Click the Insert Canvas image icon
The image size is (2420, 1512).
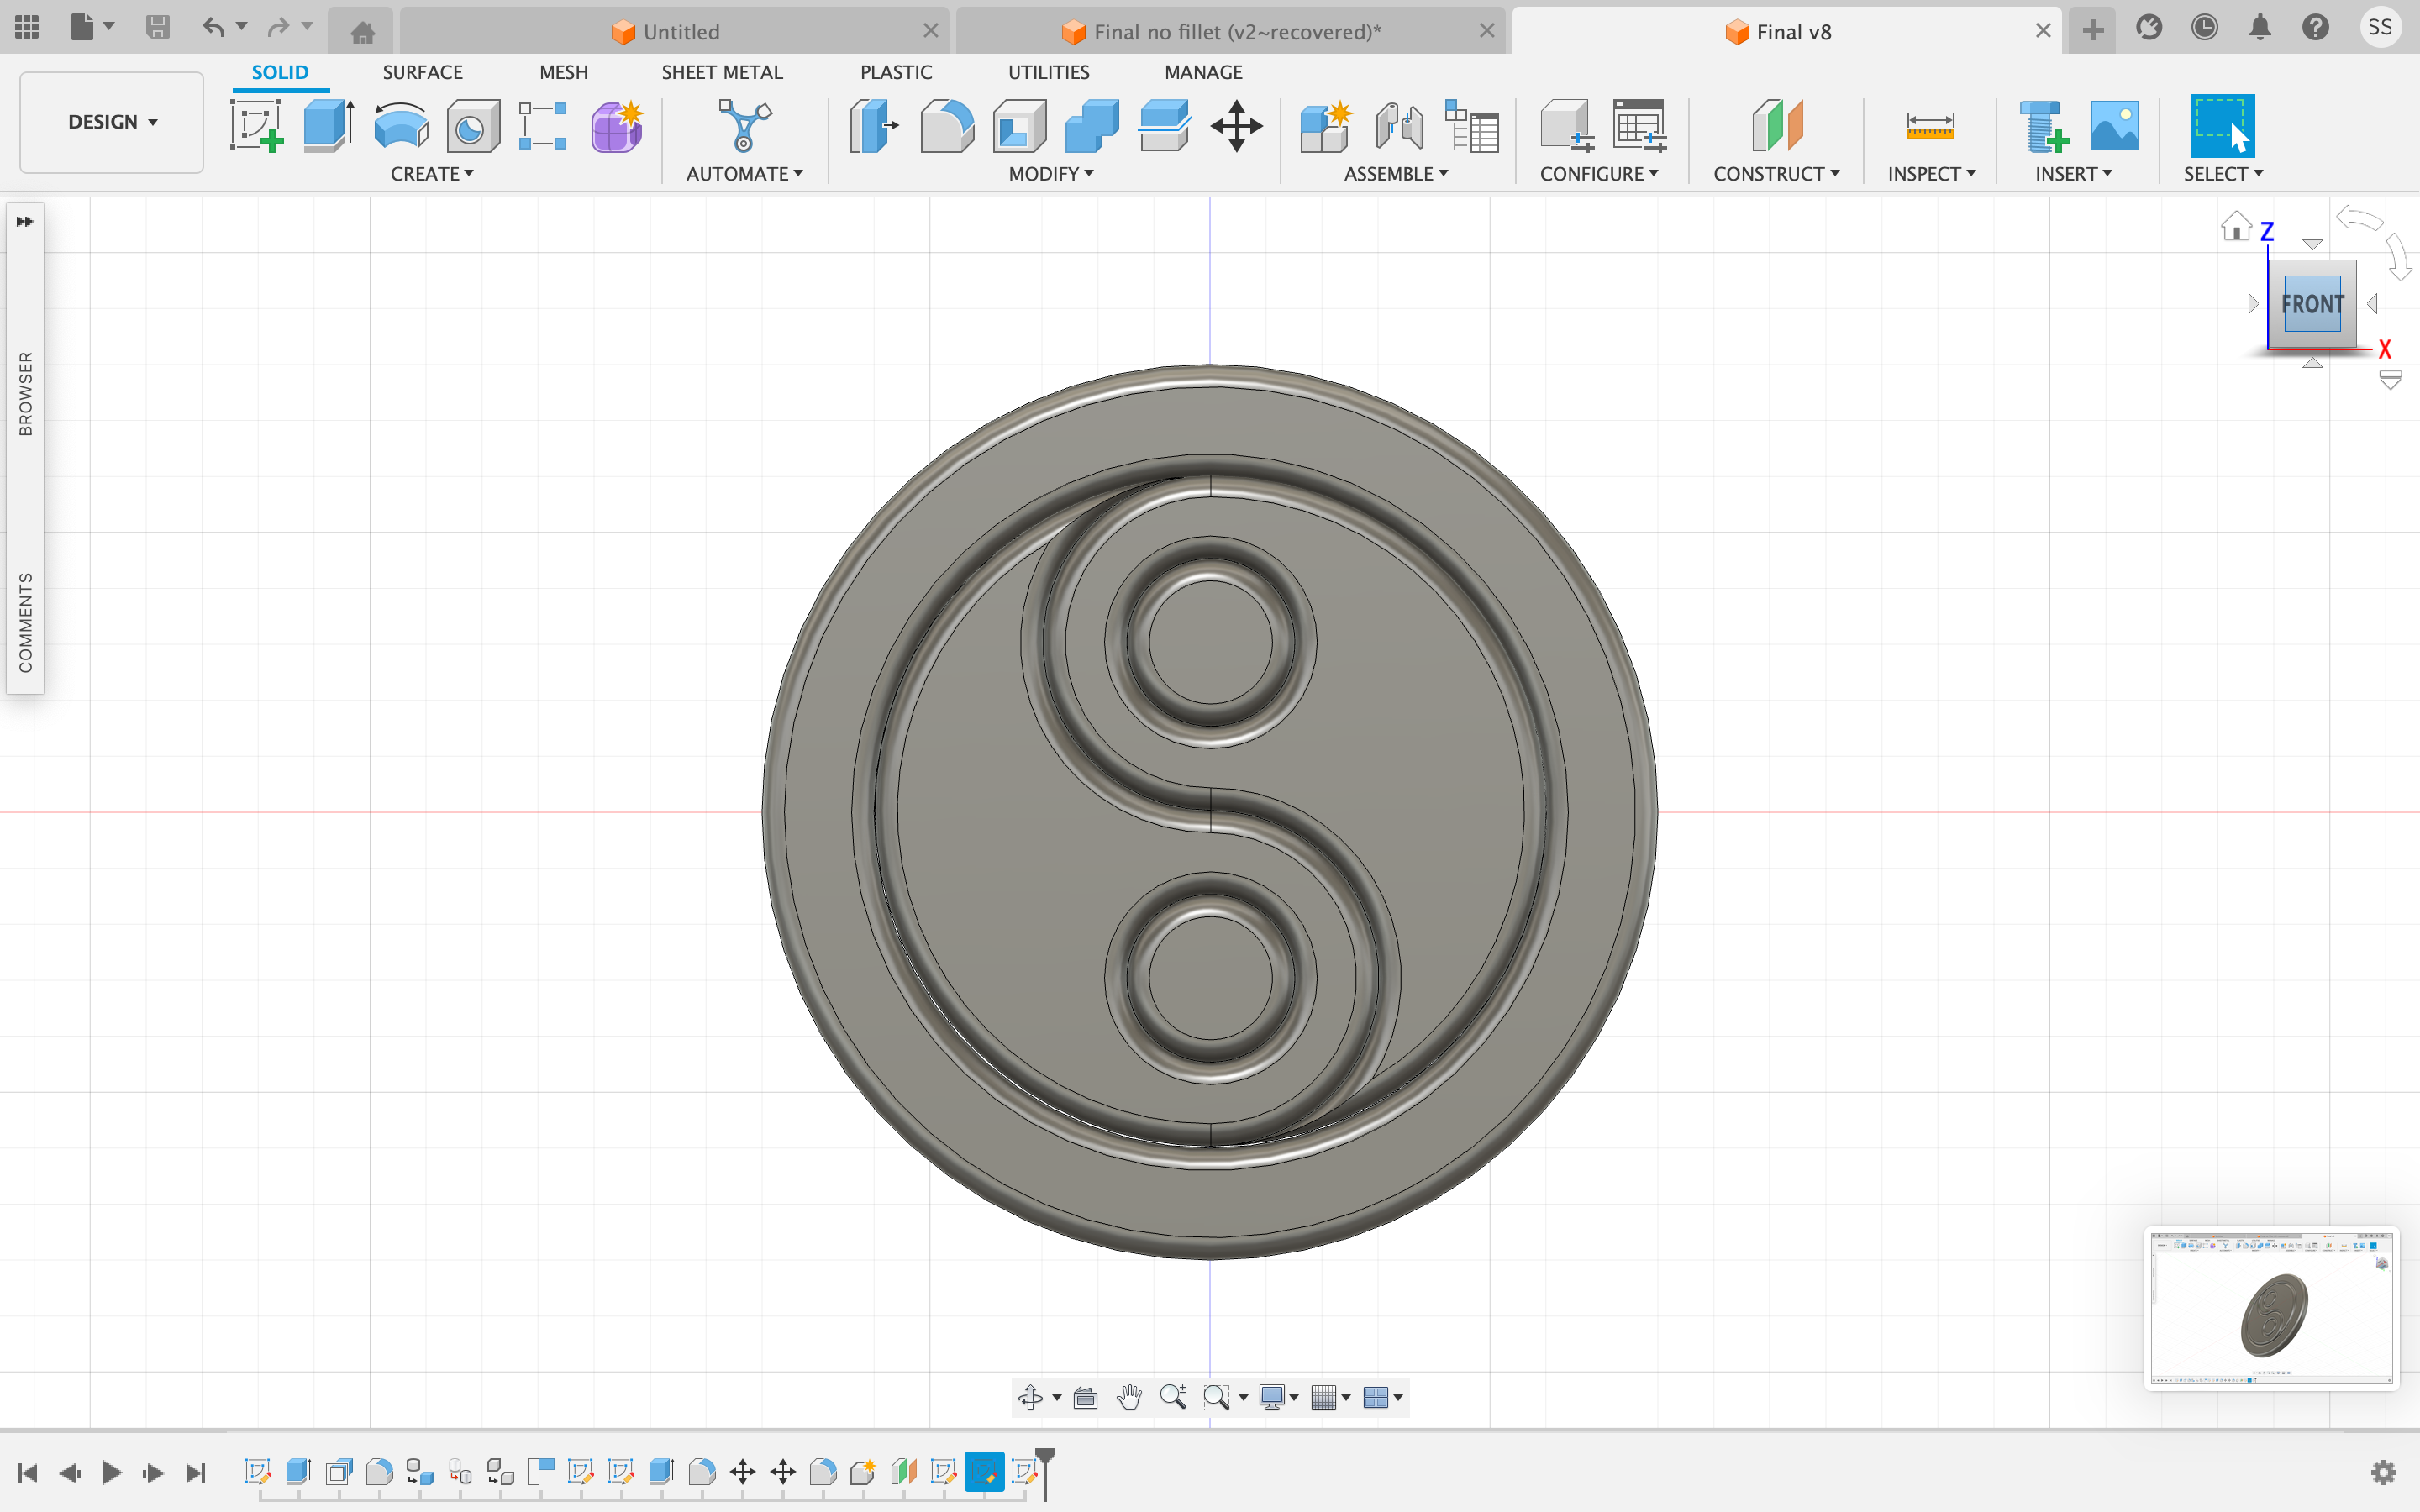pos(2115,126)
